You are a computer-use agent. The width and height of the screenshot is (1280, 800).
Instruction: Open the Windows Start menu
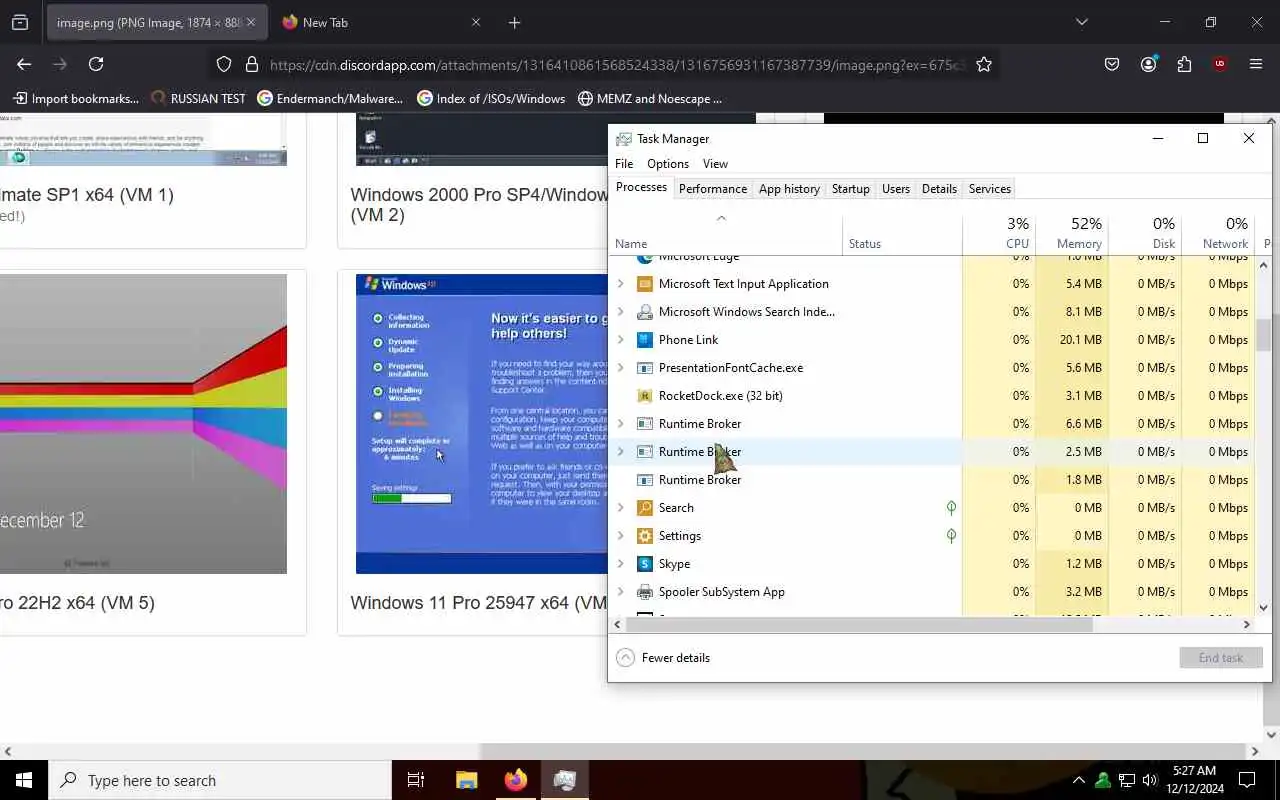[24, 780]
